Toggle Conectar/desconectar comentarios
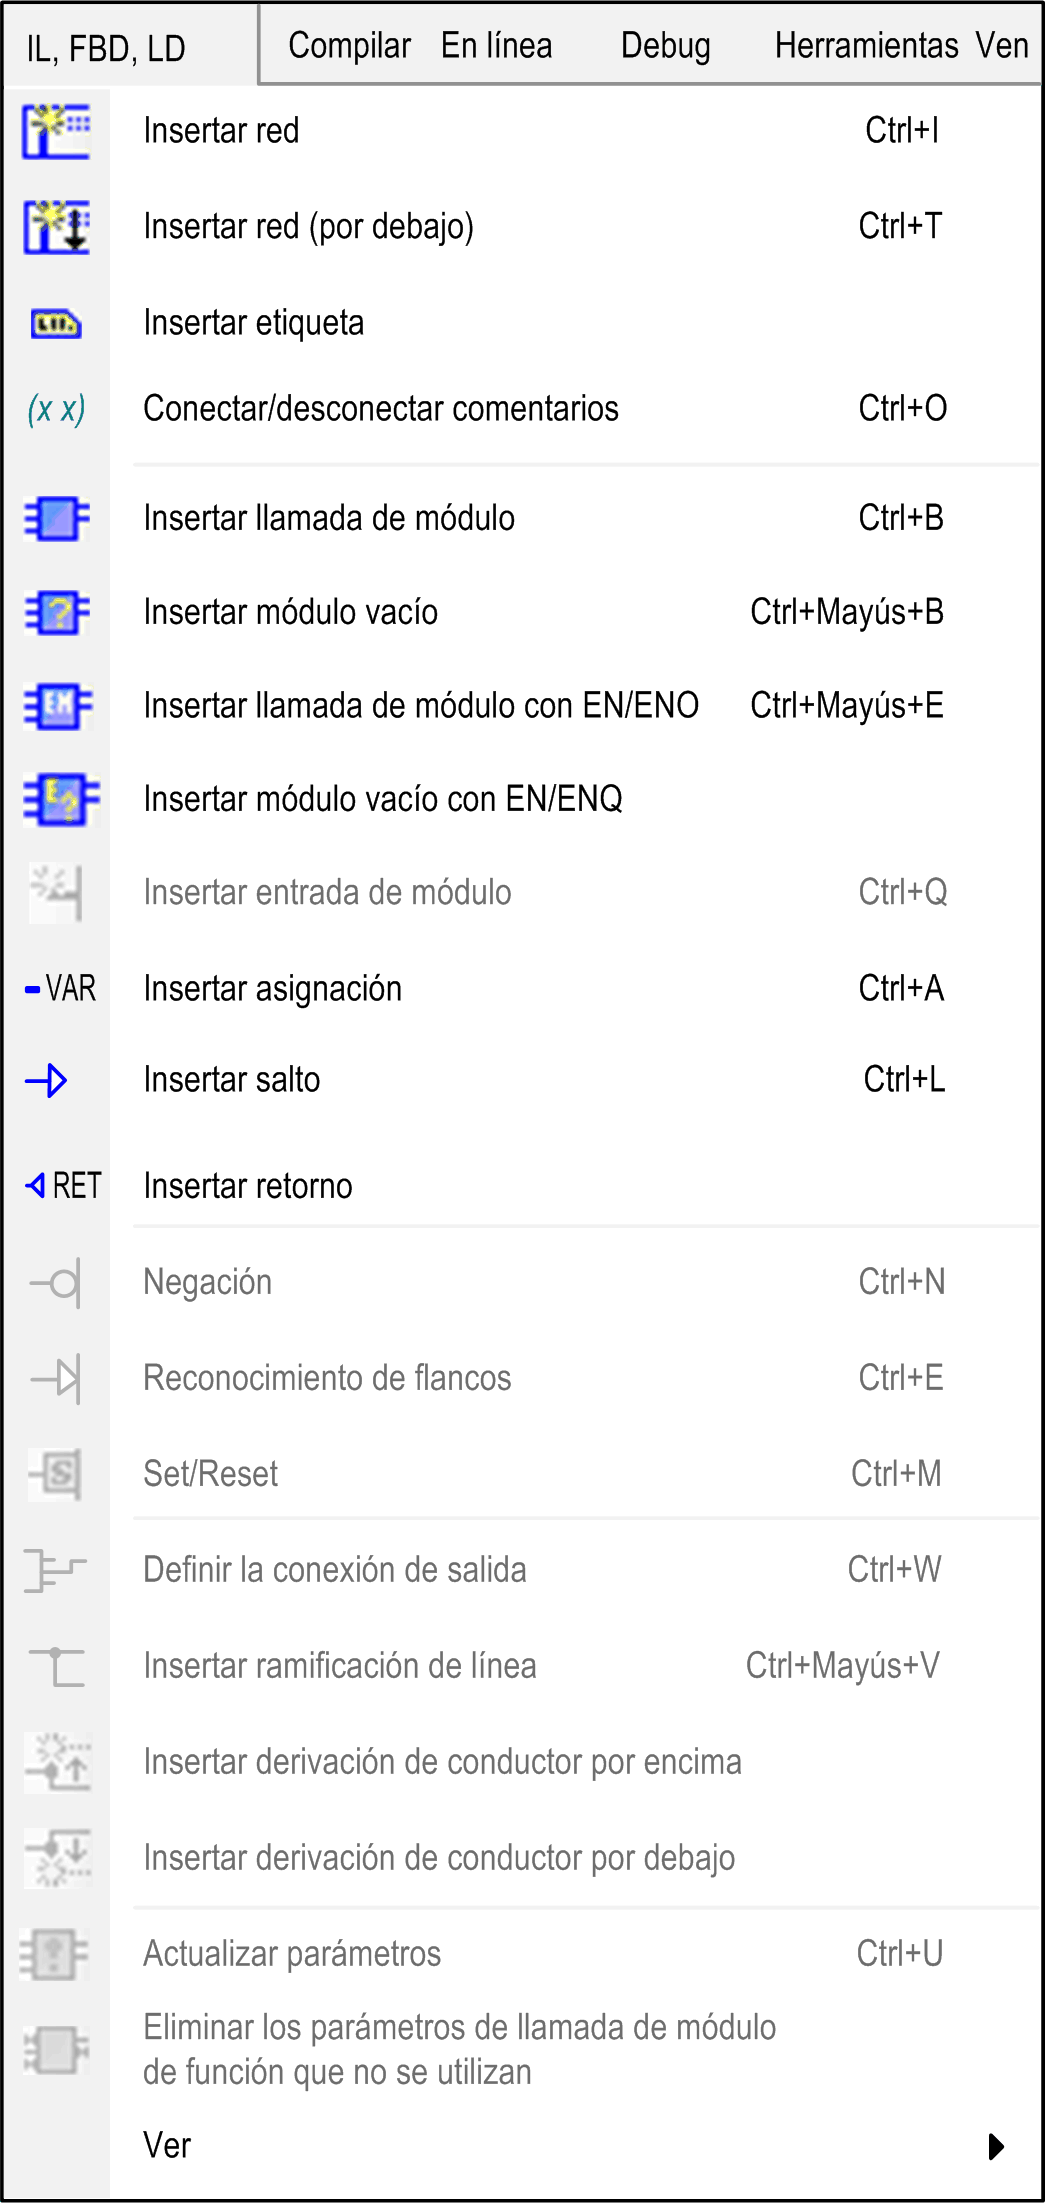1045x2203 pixels. pyautogui.click(x=381, y=409)
